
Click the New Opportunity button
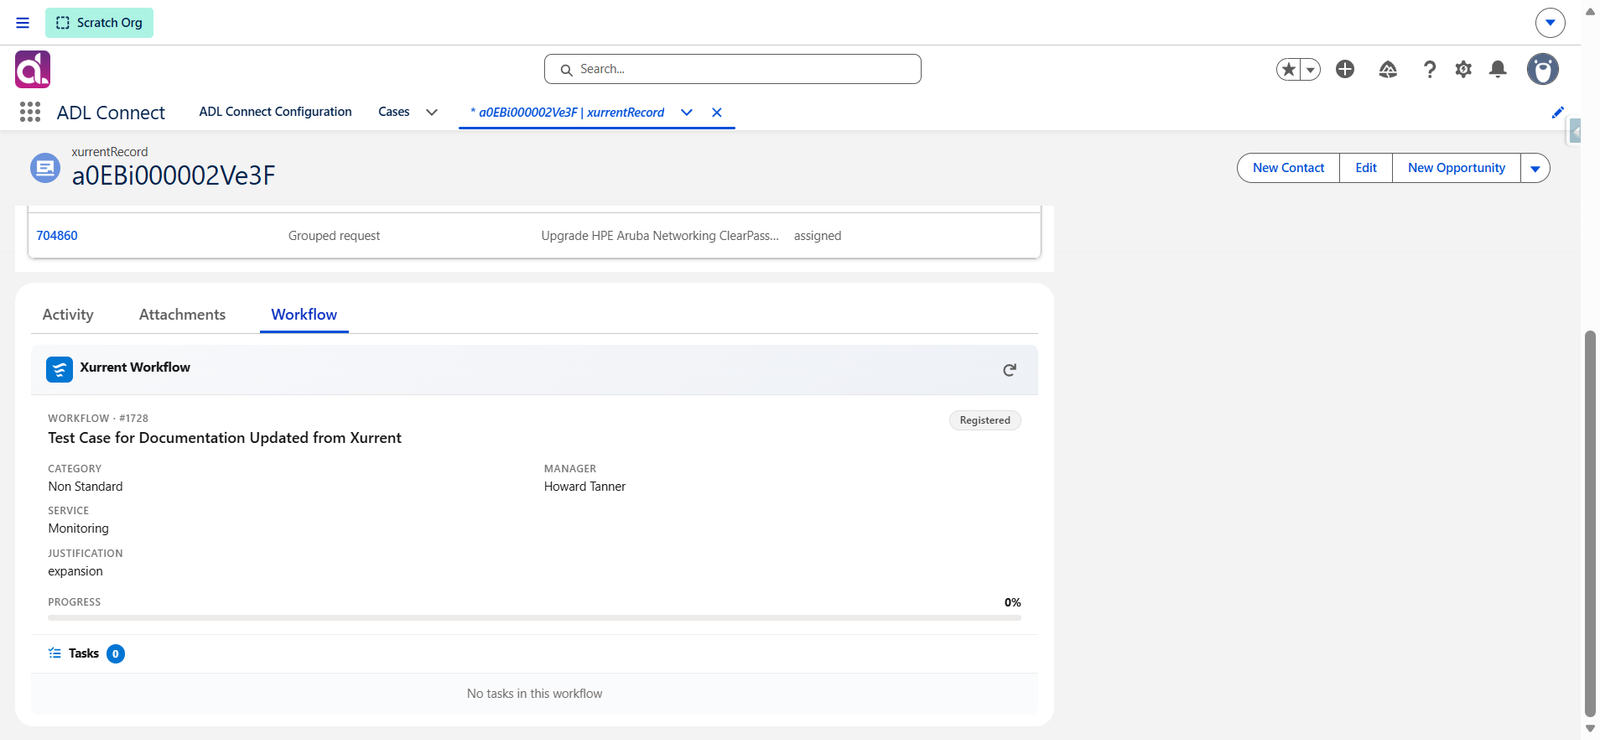coord(1456,168)
